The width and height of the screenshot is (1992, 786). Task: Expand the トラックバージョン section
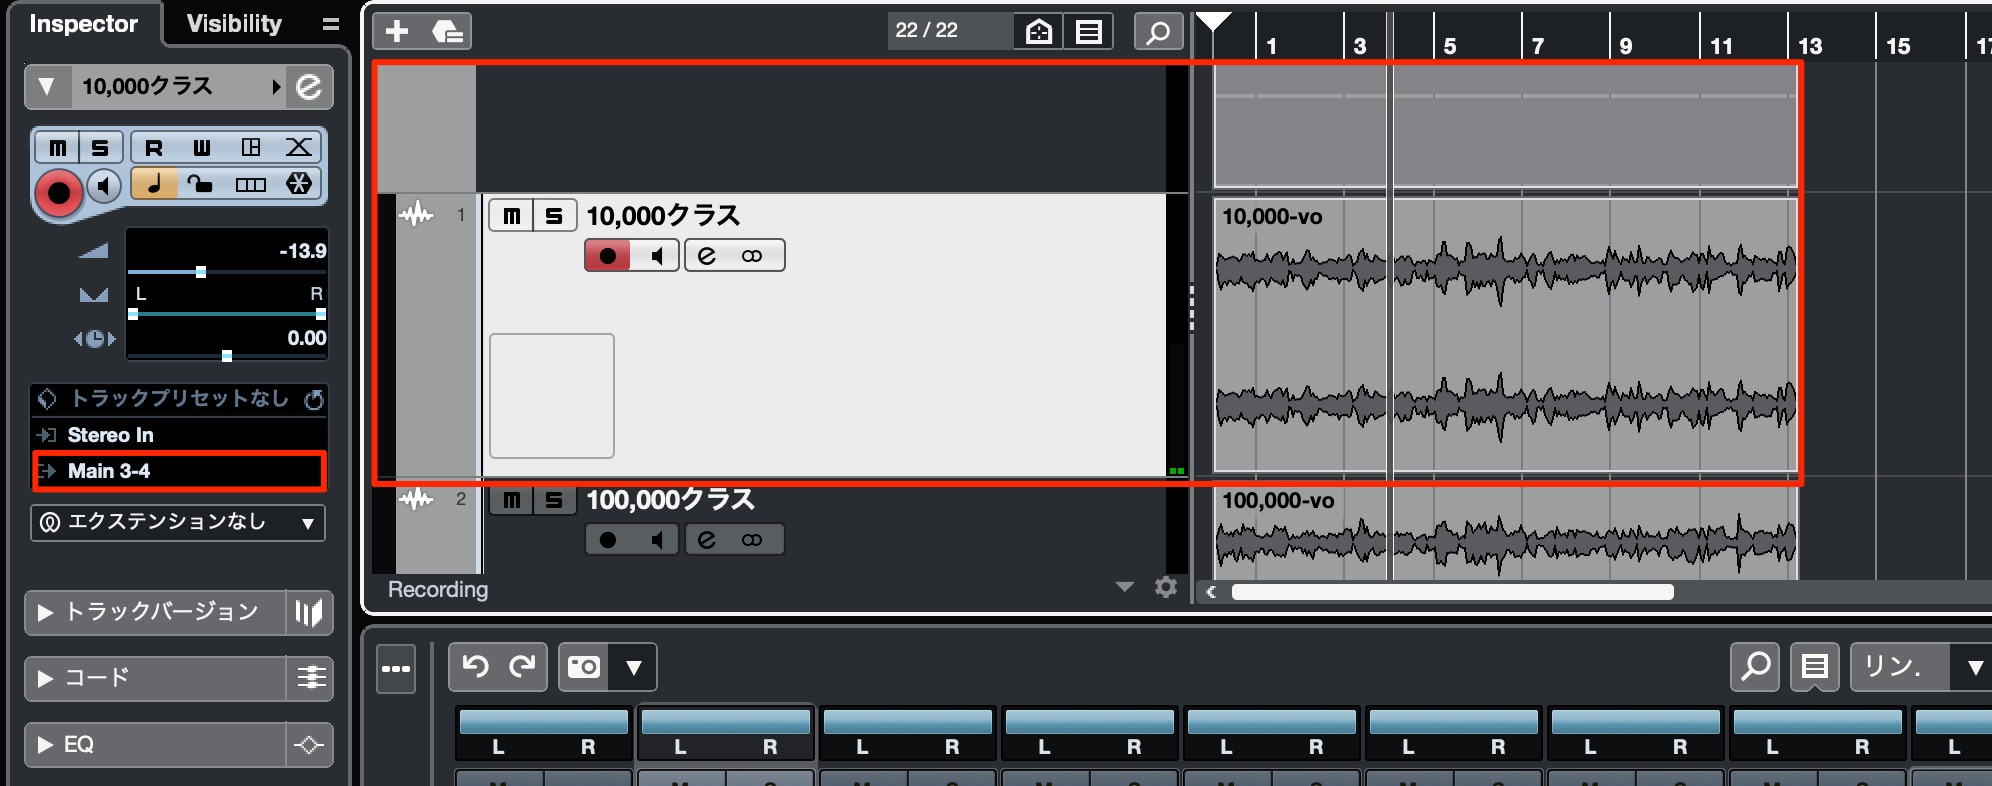click(x=45, y=612)
